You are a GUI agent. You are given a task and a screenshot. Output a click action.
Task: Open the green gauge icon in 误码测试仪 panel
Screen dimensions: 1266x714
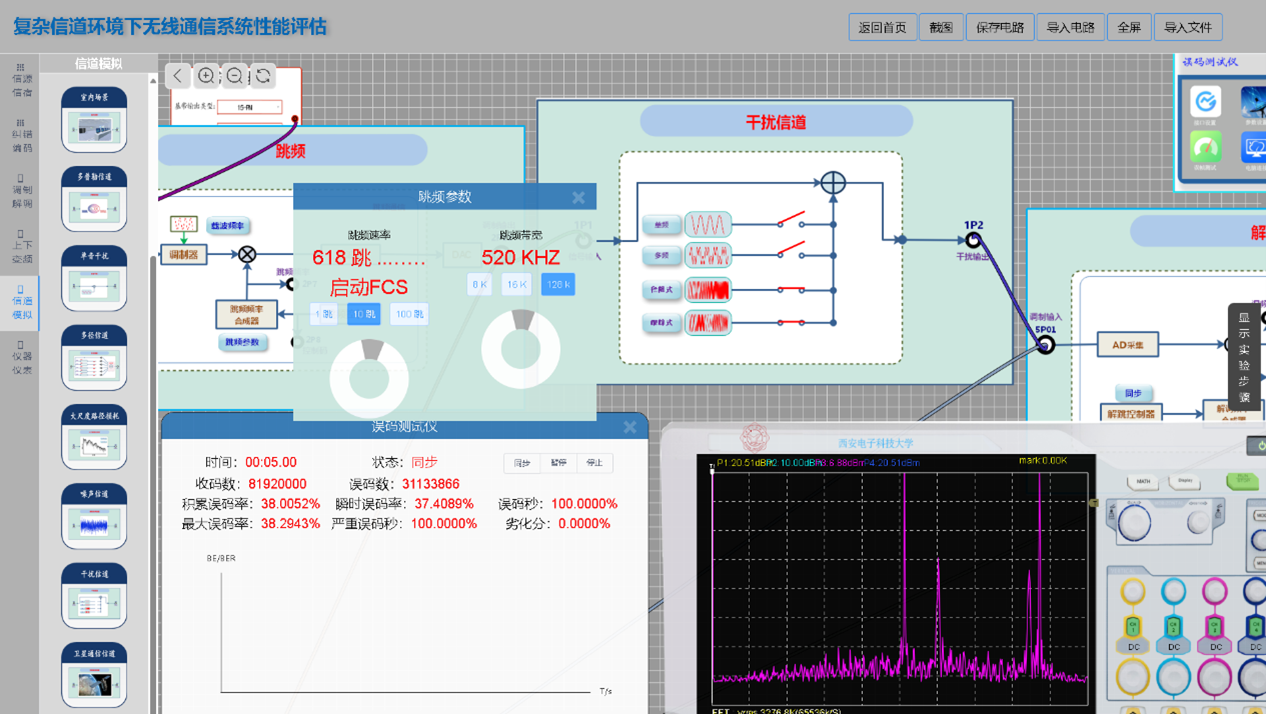[1206, 147]
